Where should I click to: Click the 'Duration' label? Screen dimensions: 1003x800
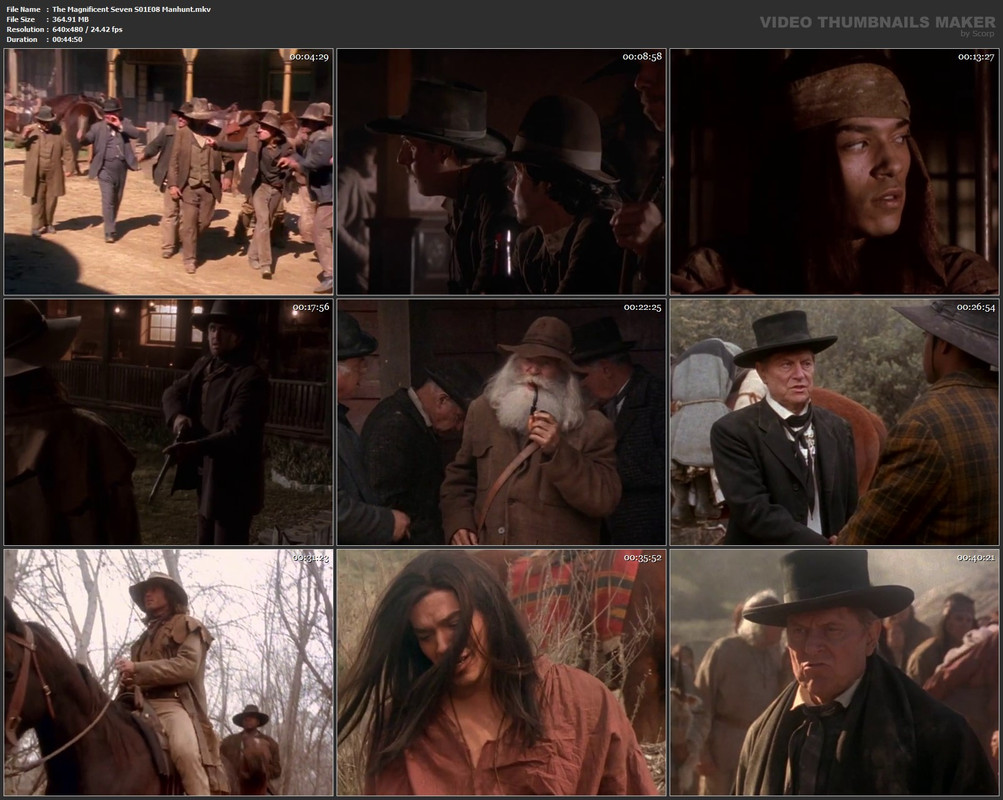click(22, 40)
